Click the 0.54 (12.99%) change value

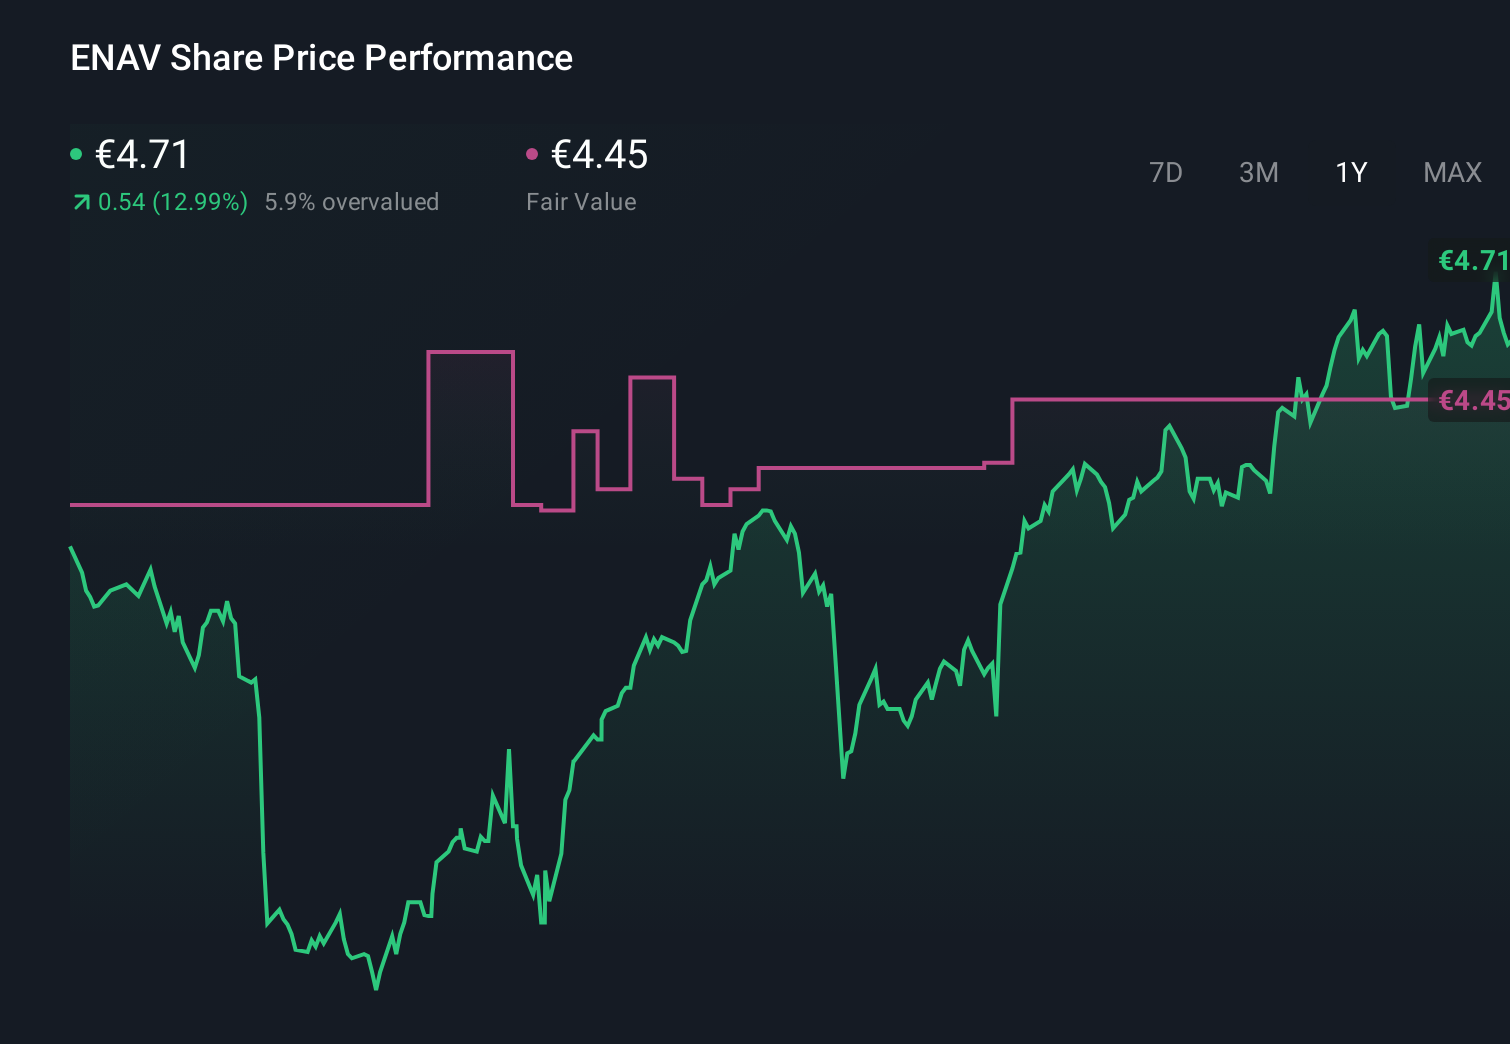173,202
